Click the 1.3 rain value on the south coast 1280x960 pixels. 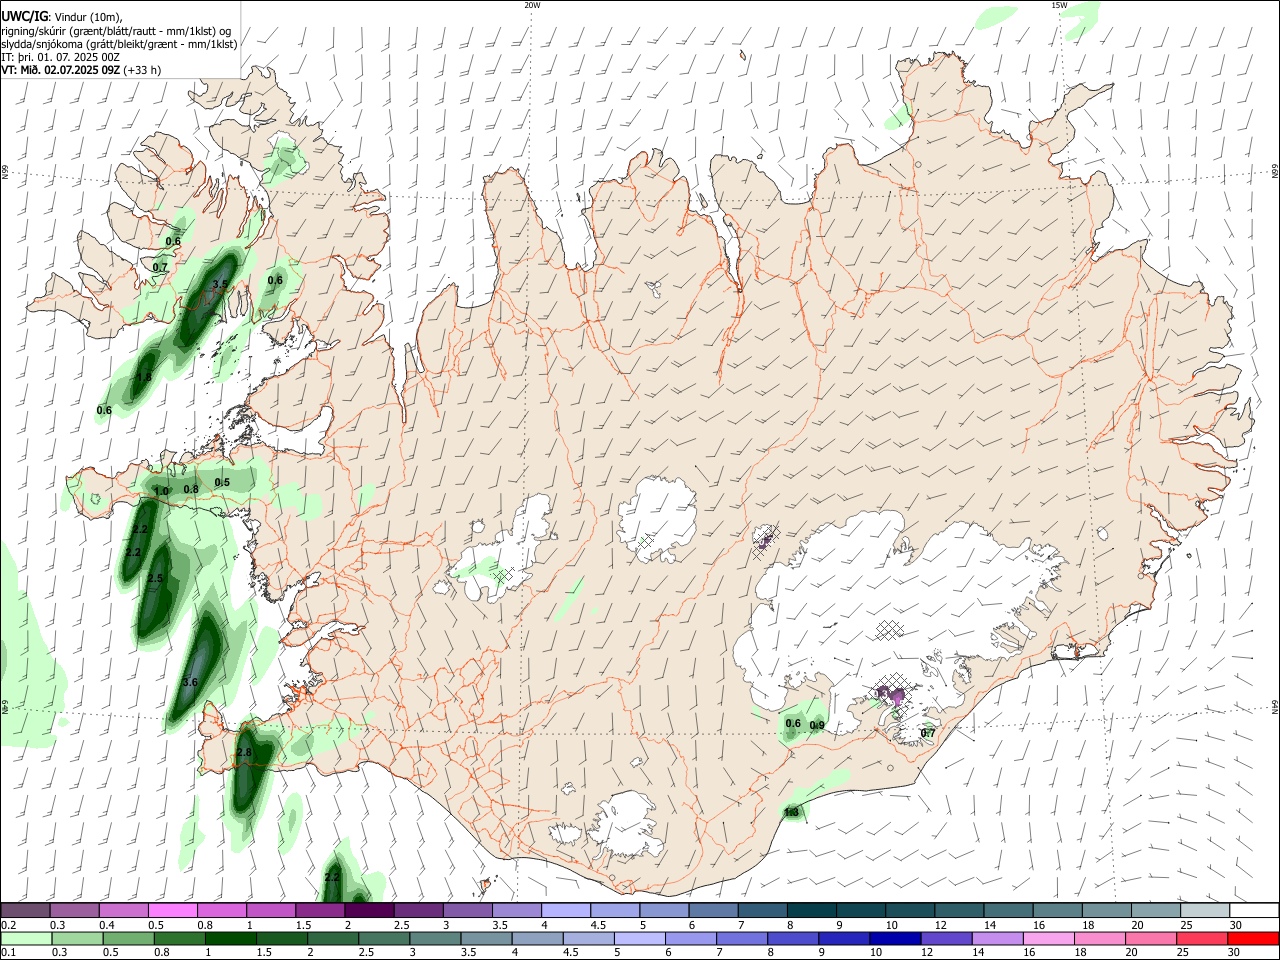792,812
